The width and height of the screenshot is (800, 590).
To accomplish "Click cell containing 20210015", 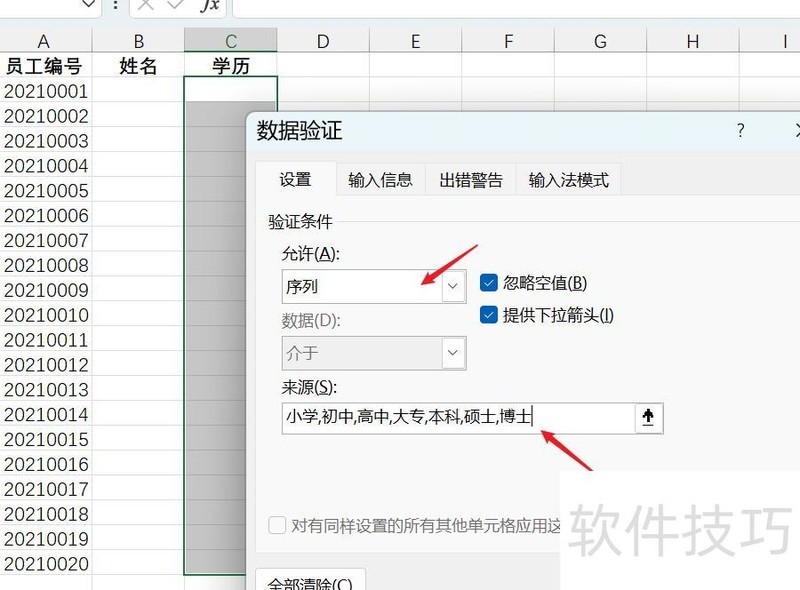I will (x=45, y=439).
